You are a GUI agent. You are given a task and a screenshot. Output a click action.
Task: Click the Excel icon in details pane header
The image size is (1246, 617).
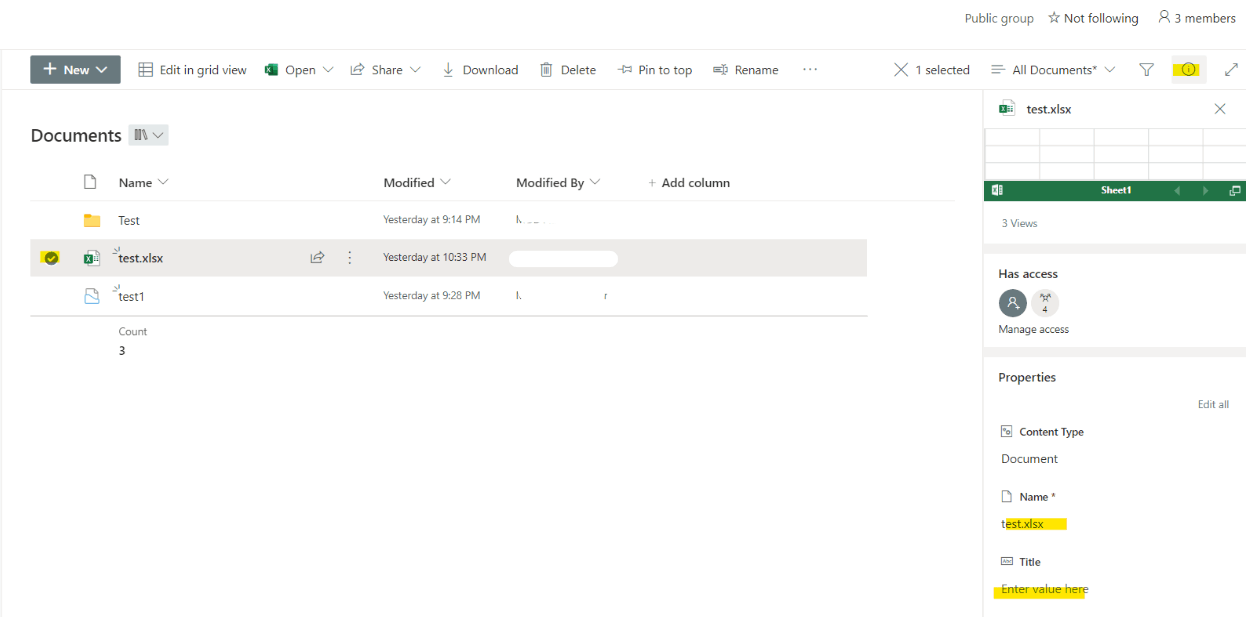[1007, 108]
